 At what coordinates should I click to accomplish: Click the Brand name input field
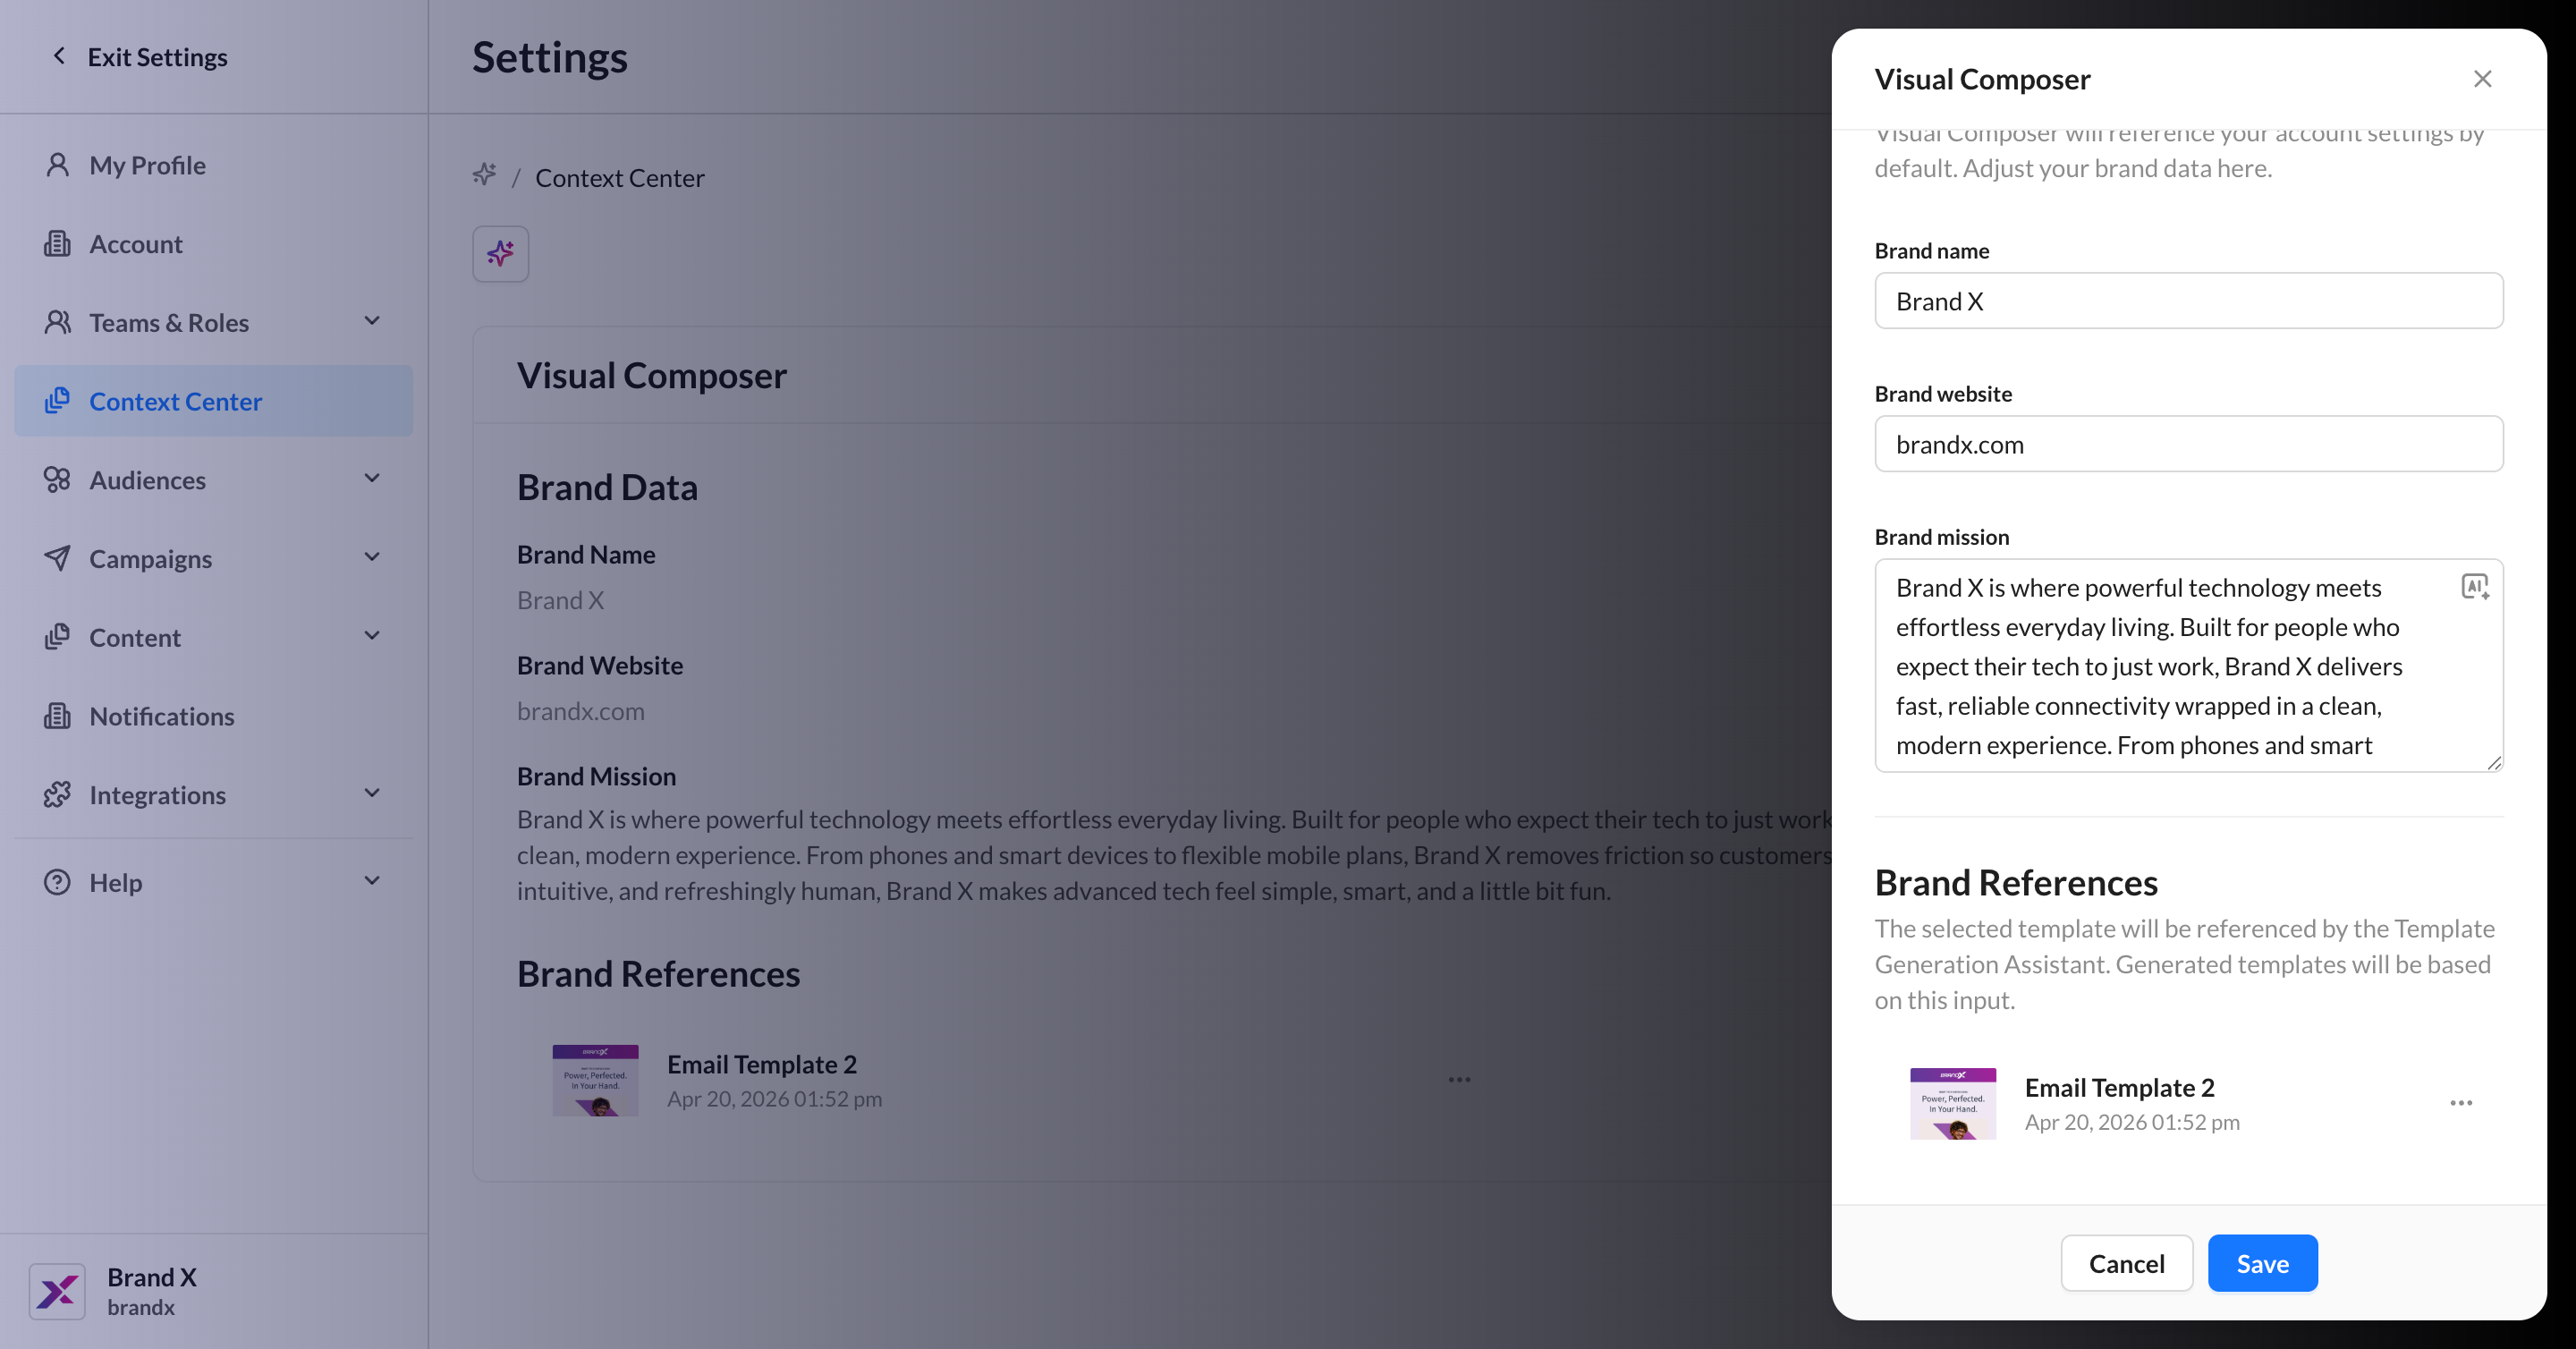[2188, 301]
